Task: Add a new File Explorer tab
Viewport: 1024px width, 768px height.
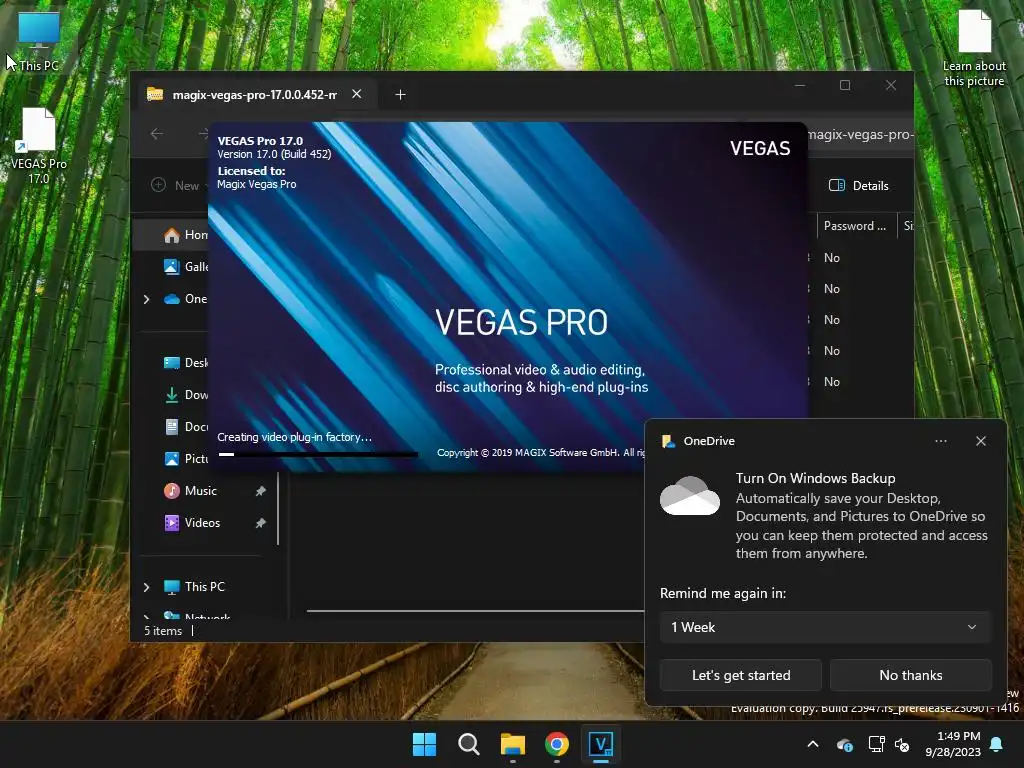Action: pyautogui.click(x=400, y=95)
